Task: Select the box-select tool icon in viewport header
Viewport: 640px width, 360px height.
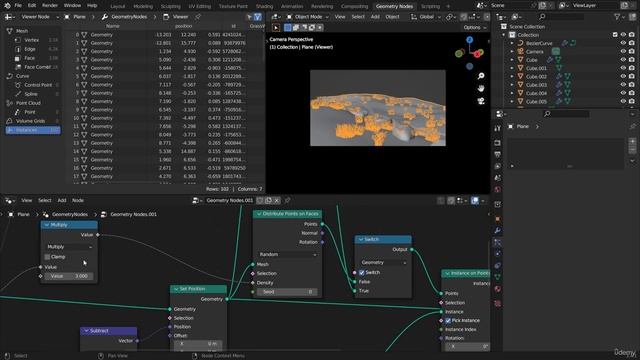Action: click(x=288, y=27)
